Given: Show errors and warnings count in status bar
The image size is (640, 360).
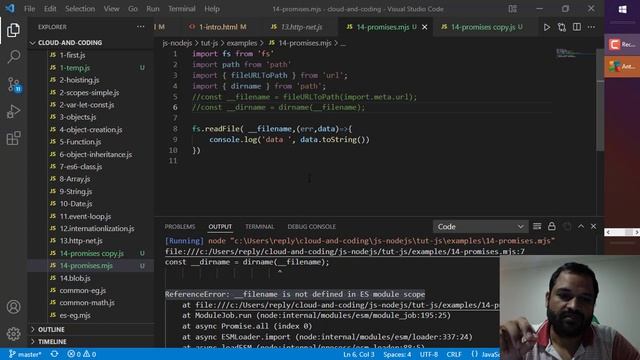Looking at the screenshot, I should click(x=82, y=354).
